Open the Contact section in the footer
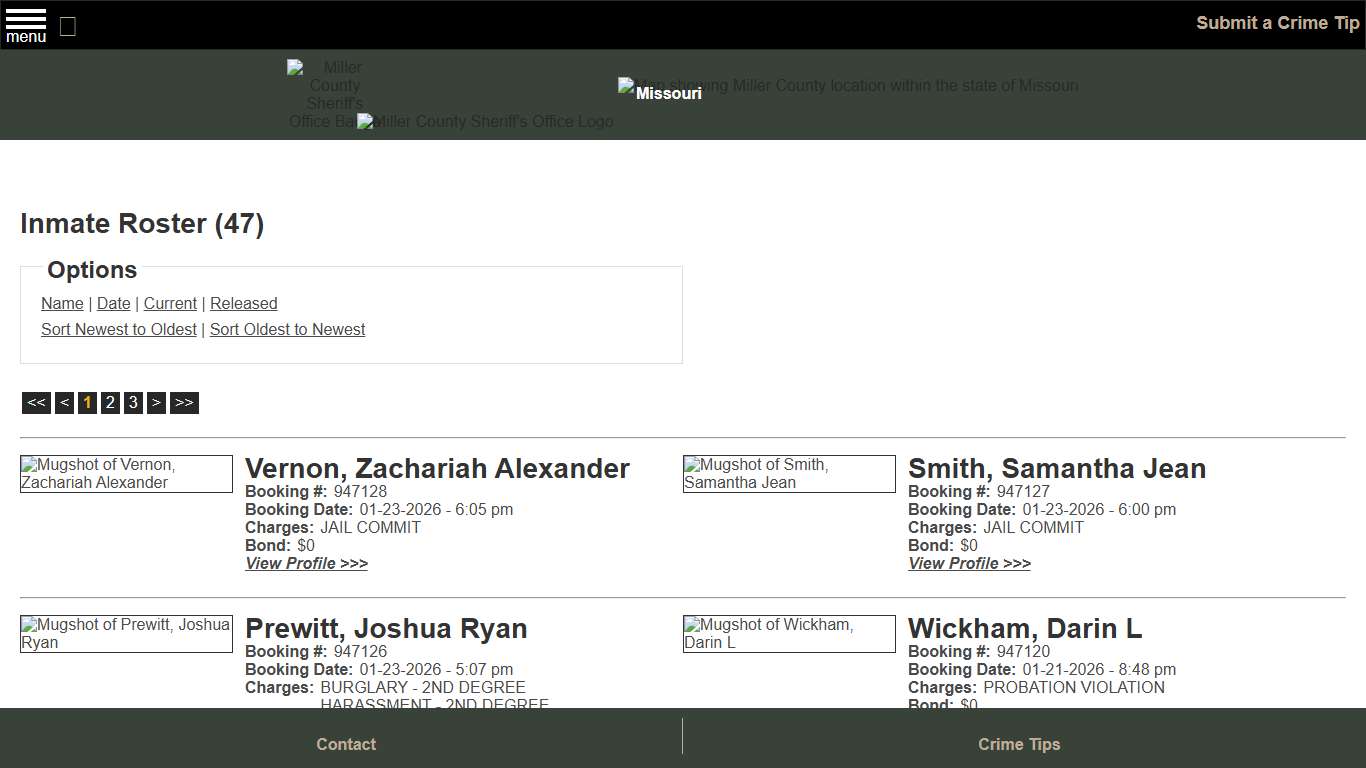This screenshot has width=1366, height=768. (x=346, y=744)
